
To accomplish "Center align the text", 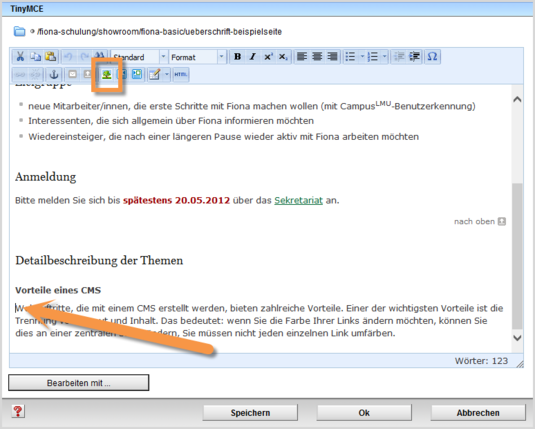I will pyautogui.click(x=317, y=57).
